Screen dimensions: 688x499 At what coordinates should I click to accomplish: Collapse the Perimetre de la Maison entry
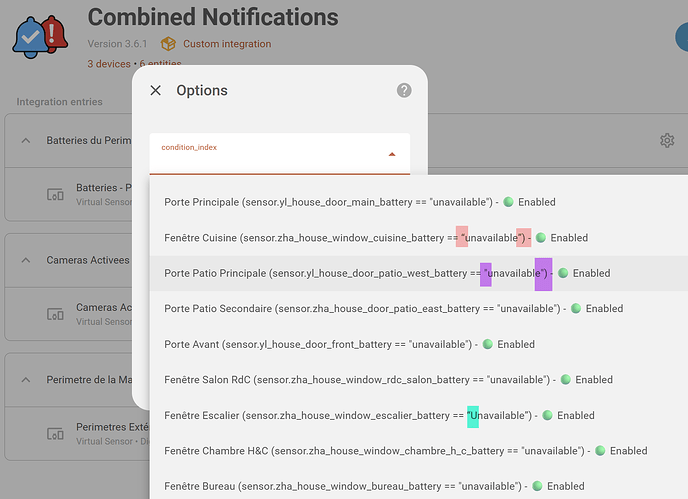pyautogui.click(x=26, y=380)
